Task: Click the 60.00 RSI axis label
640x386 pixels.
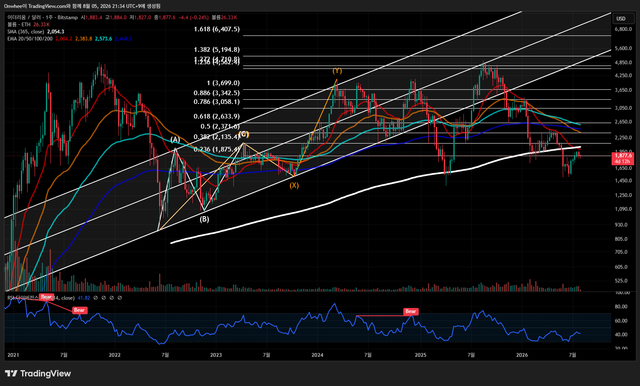Action: pos(621,321)
